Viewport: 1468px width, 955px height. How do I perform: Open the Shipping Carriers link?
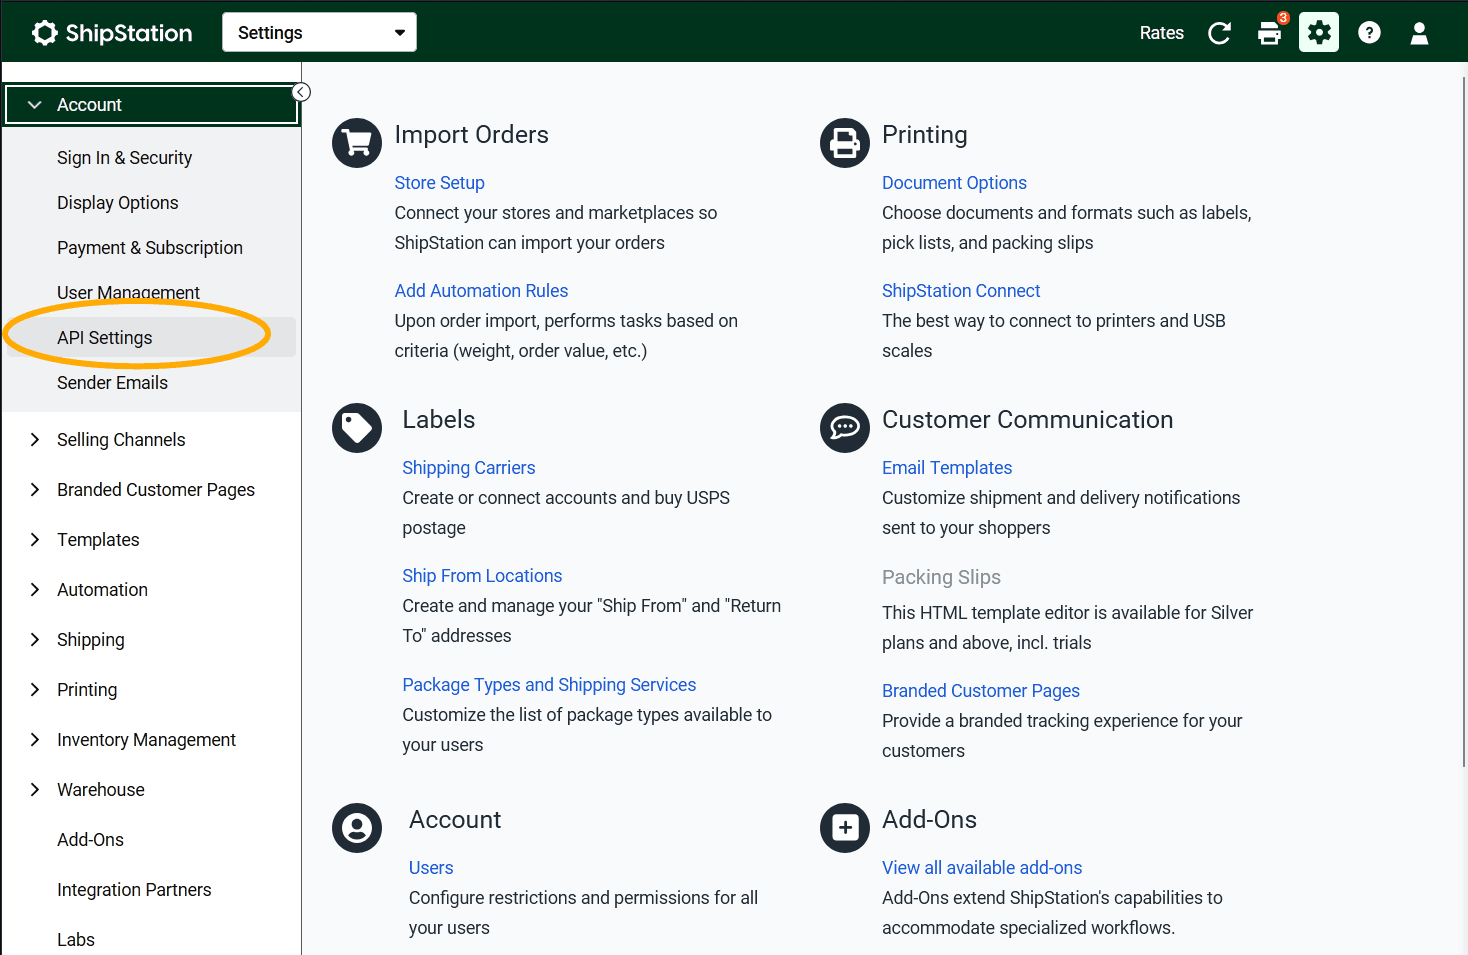click(468, 468)
